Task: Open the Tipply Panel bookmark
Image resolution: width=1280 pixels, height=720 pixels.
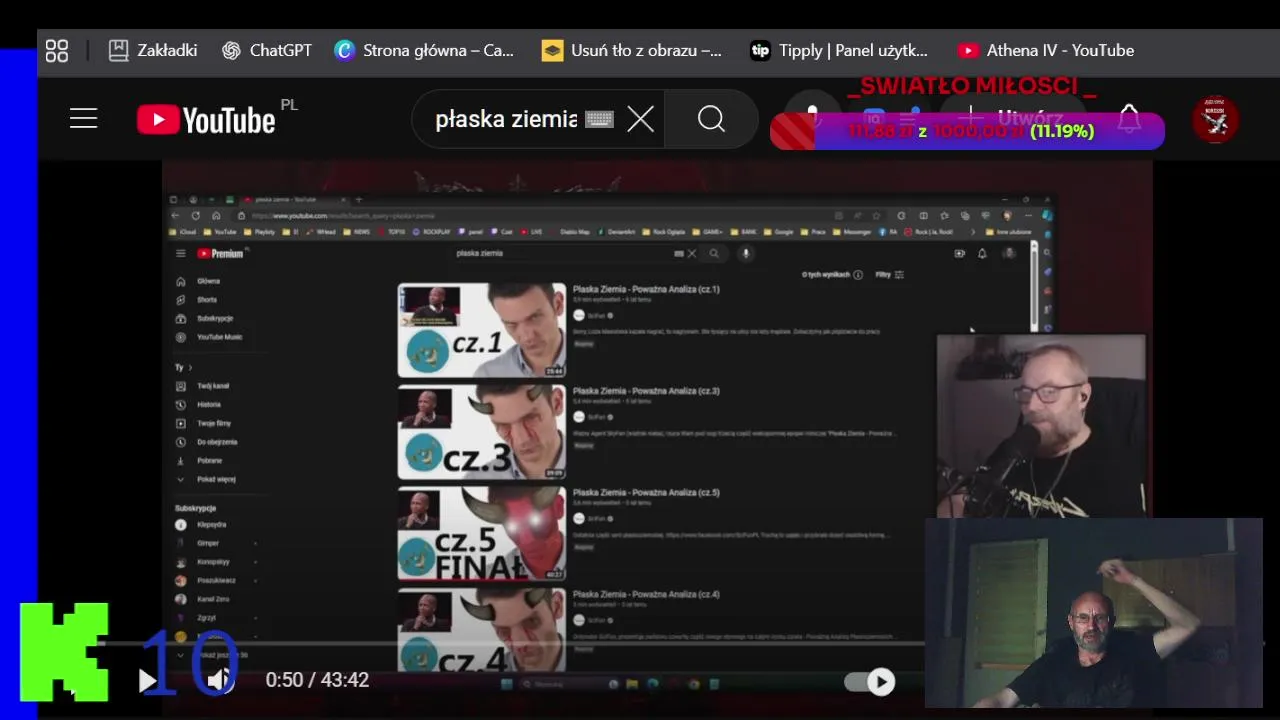Action: [839, 50]
